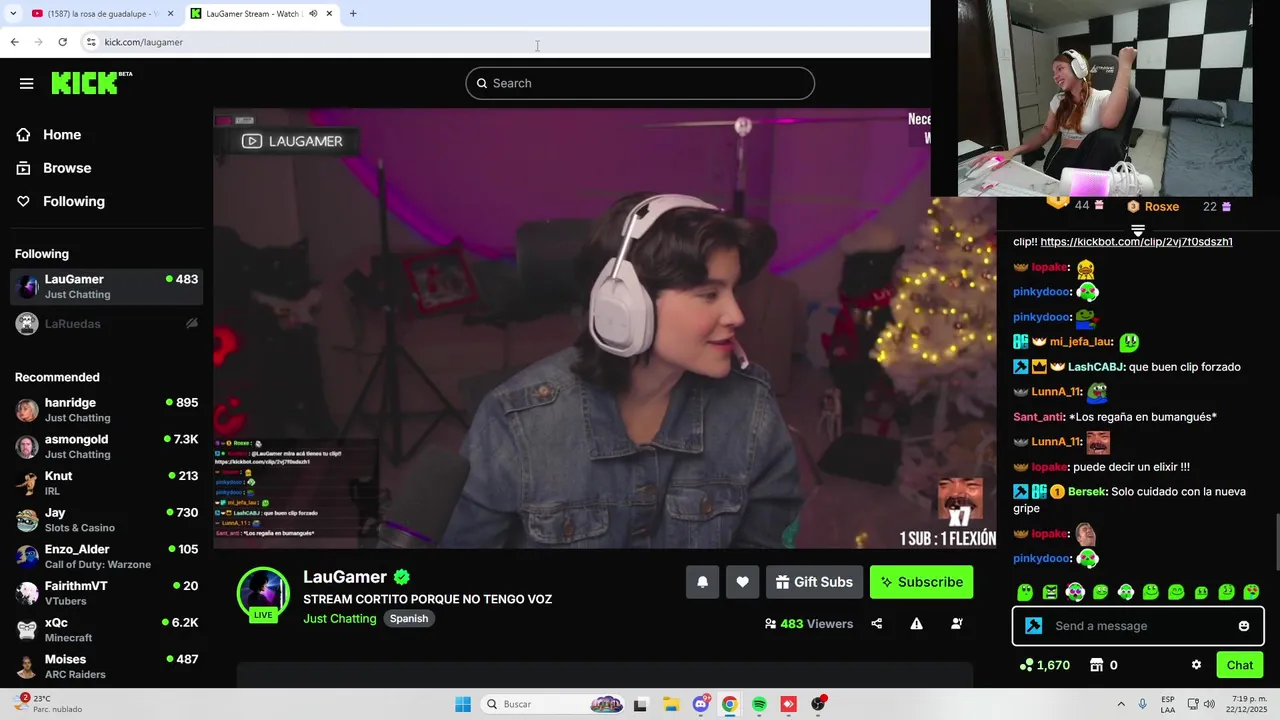Click the 1,670 channel points icon
This screenshot has height=720, width=1280.
click(1026, 665)
